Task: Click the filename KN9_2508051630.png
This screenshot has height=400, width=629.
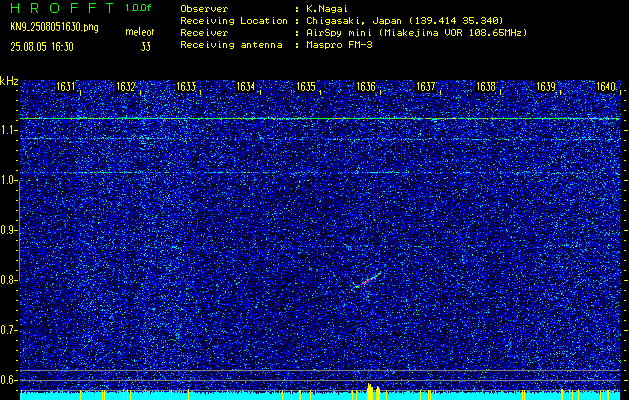Action: [x=54, y=28]
